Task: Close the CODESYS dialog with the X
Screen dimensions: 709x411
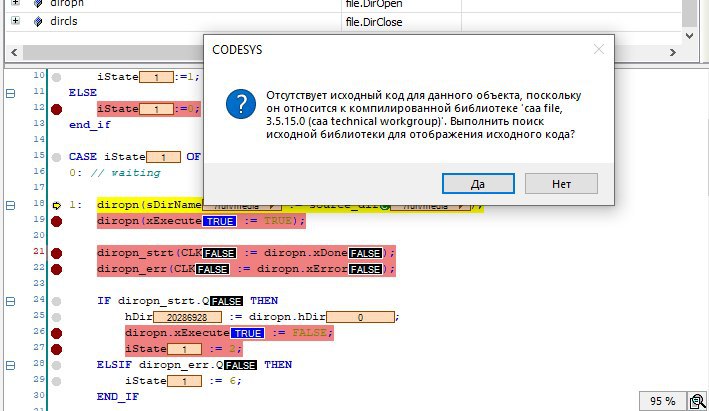Action: tap(599, 49)
